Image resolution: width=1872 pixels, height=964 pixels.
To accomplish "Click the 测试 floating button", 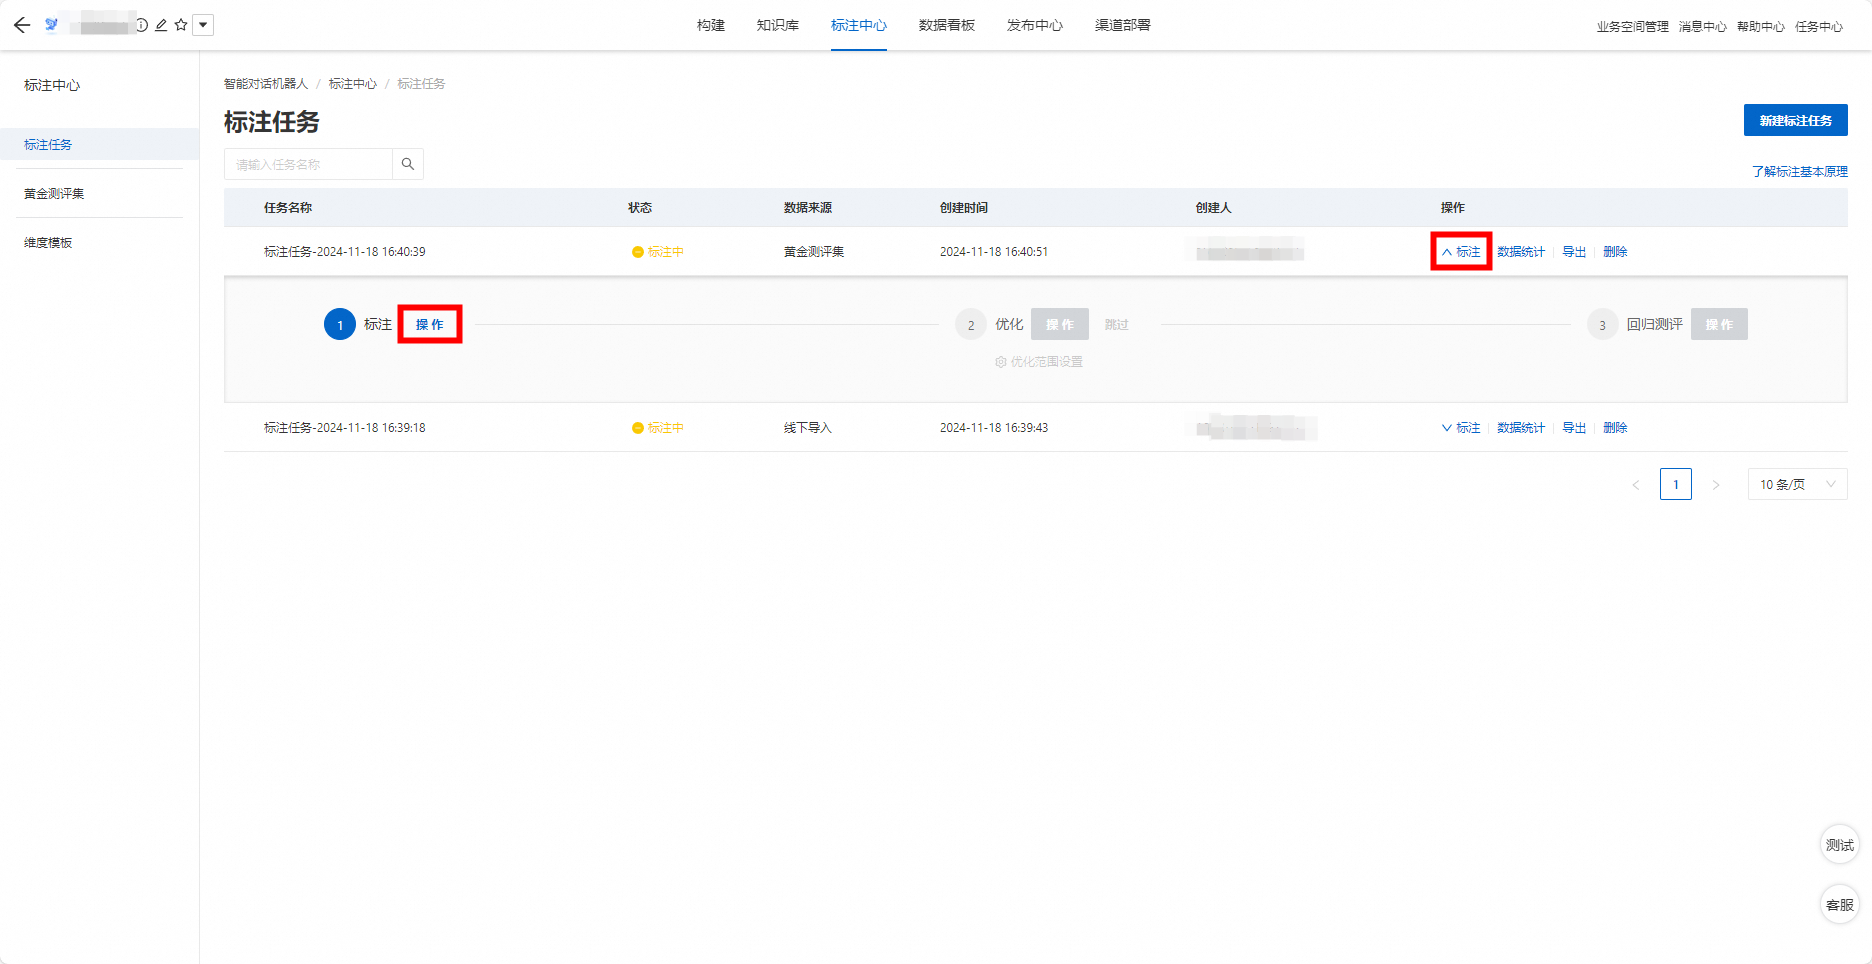I will coord(1840,845).
